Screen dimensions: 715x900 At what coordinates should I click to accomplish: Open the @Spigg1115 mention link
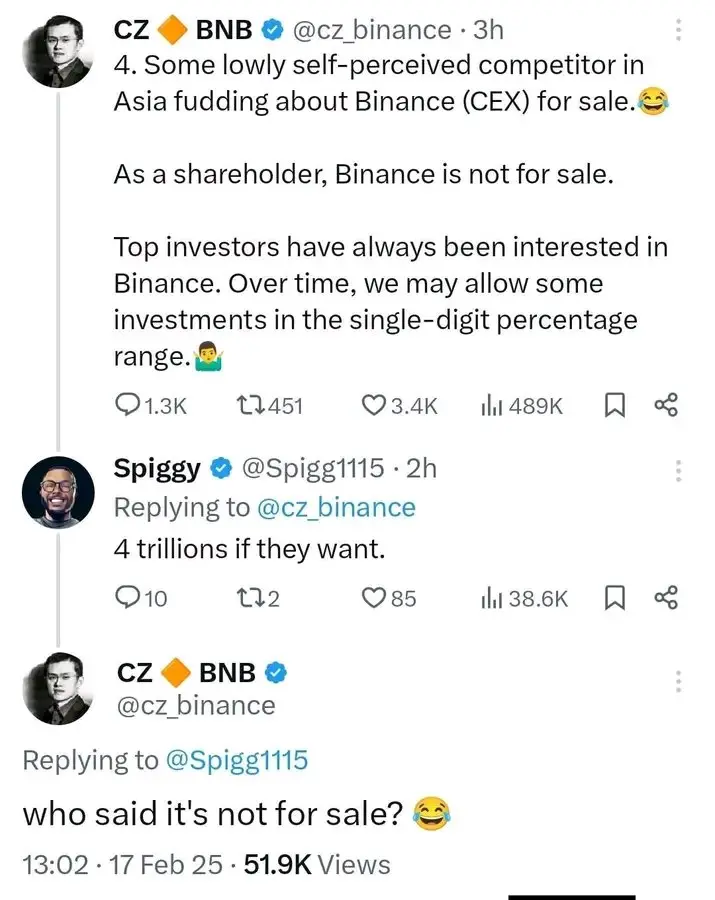pos(236,760)
